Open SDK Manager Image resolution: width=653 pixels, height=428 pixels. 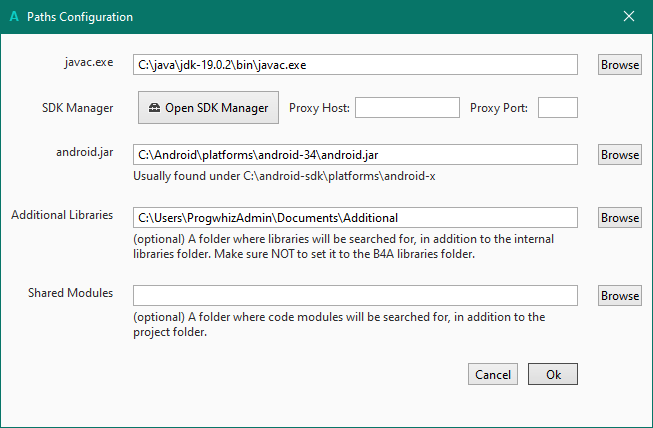tap(208, 108)
